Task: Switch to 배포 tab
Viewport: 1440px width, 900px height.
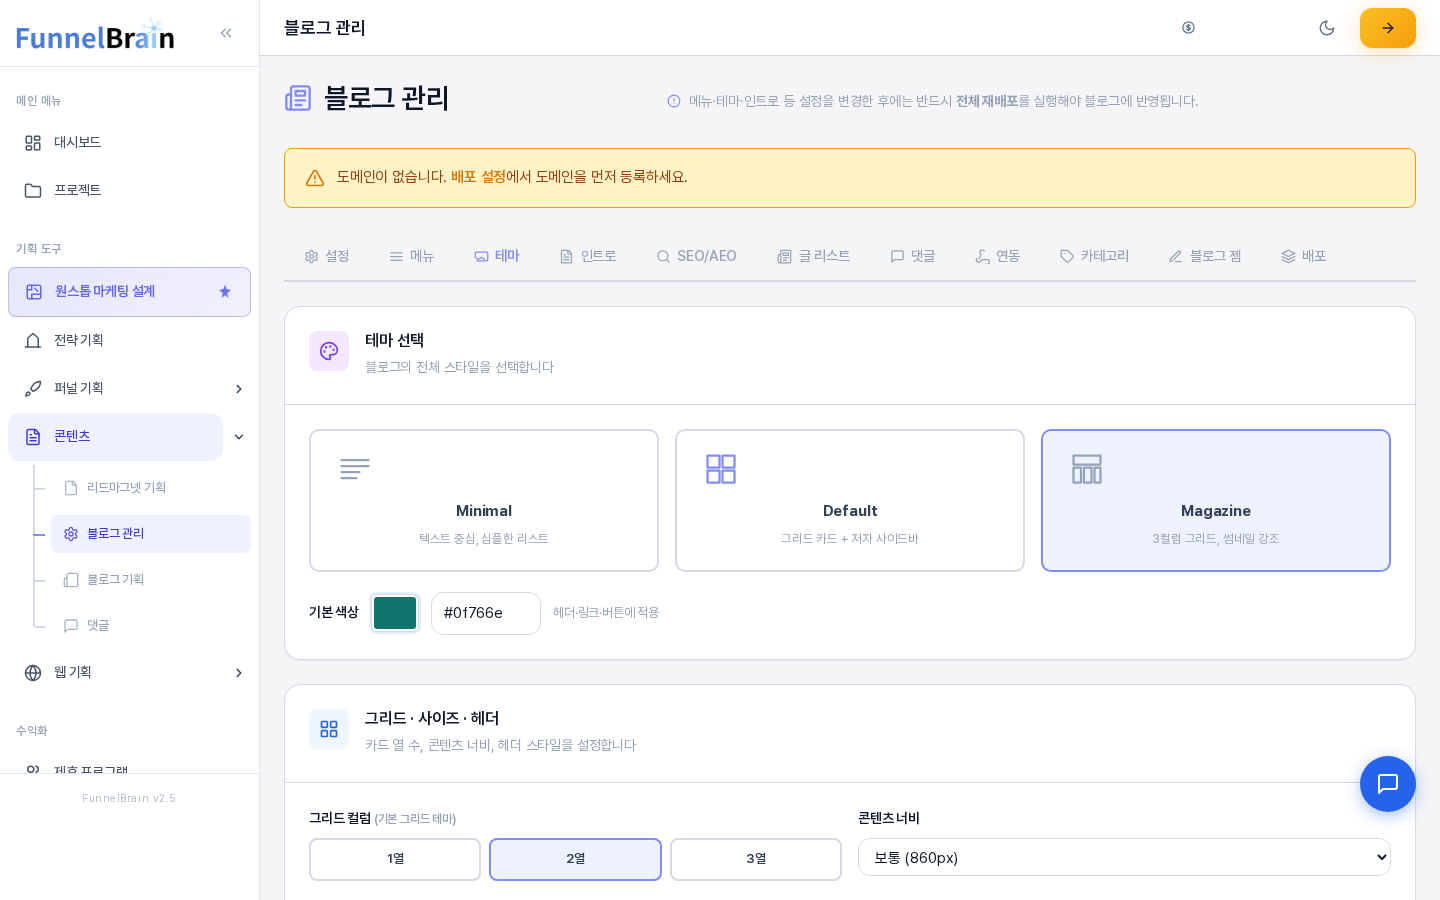Action: coord(1303,256)
